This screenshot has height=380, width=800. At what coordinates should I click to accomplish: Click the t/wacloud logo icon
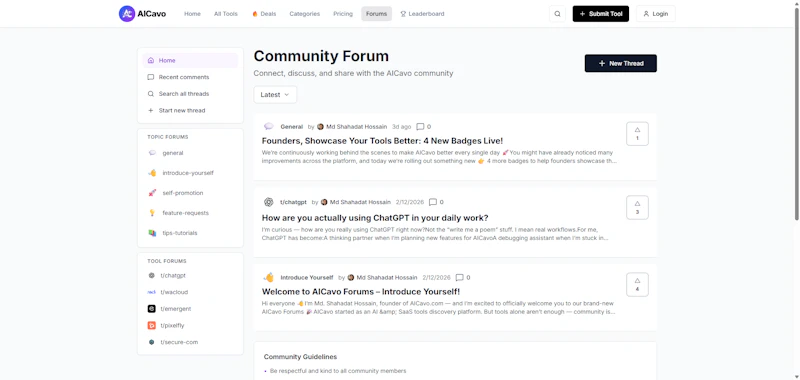click(x=151, y=292)
